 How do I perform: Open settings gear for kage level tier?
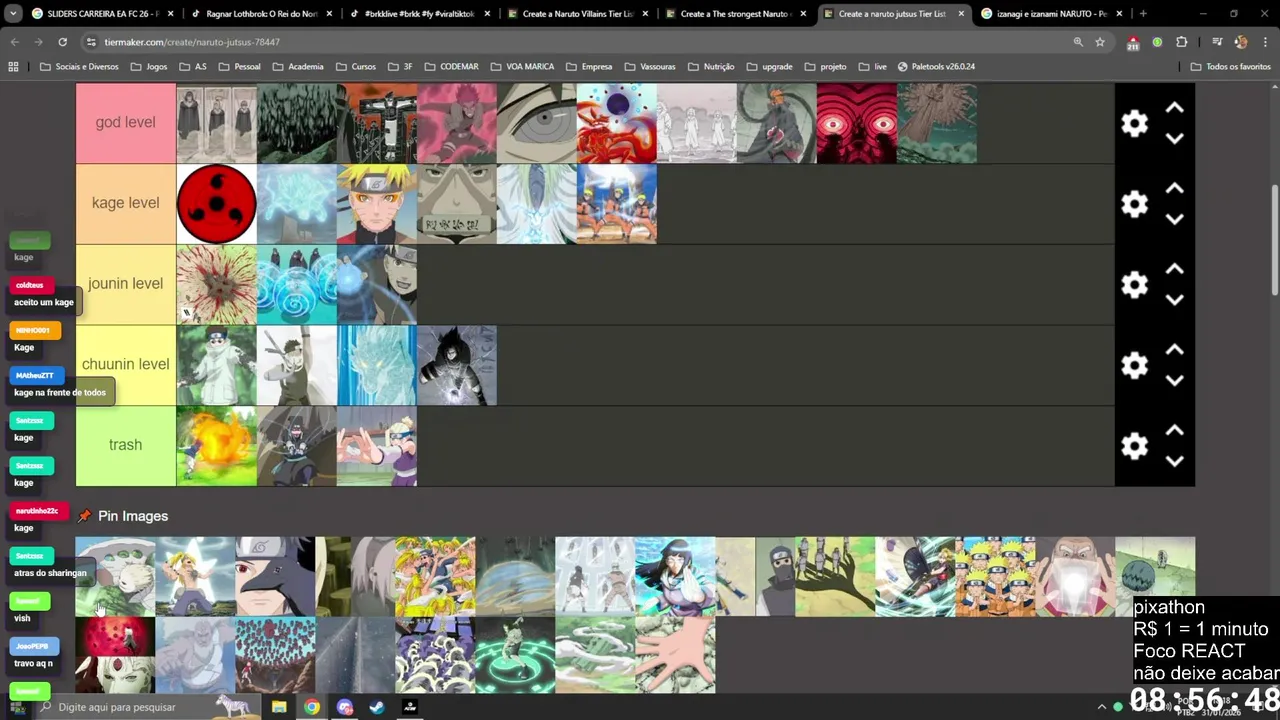pos(1134,204)
